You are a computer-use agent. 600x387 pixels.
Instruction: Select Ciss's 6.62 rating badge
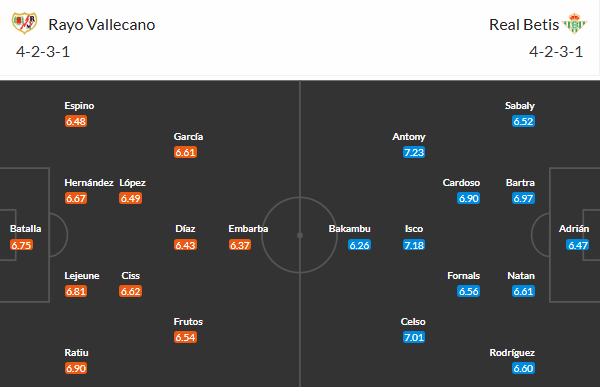130,291
